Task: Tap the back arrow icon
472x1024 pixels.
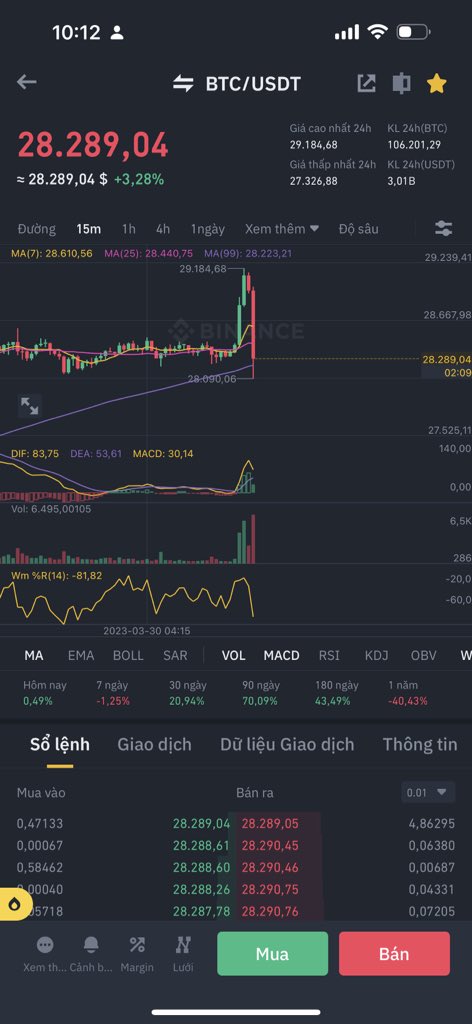Action: 26,82
